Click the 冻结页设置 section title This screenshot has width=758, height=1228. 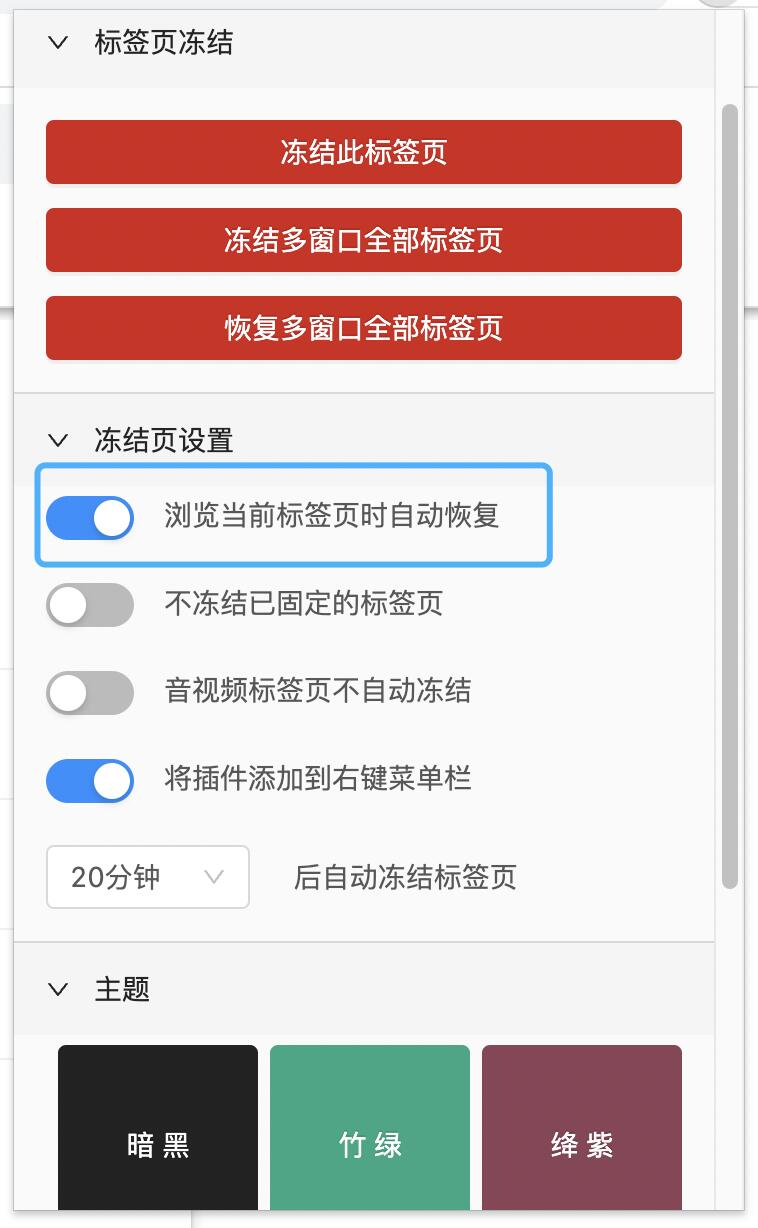pyautogui.click(x=164, y=440)
